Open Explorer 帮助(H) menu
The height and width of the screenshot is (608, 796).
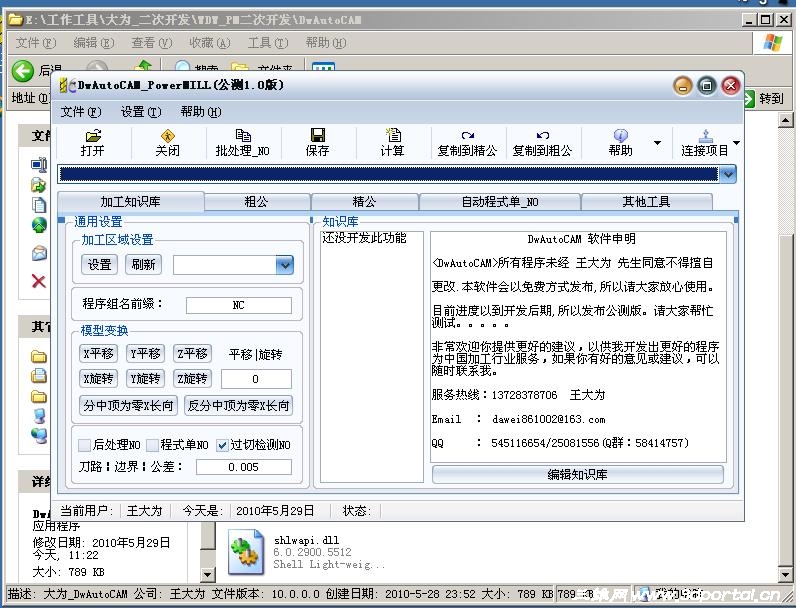326,43
